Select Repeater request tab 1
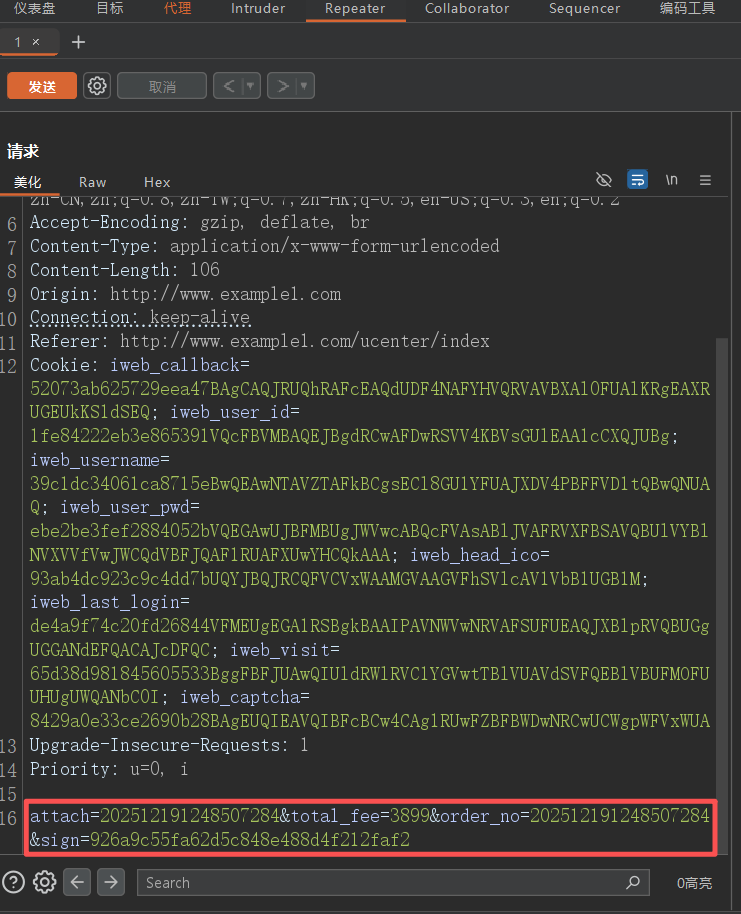This screenshot has width=741, height=914. [17, 42]
